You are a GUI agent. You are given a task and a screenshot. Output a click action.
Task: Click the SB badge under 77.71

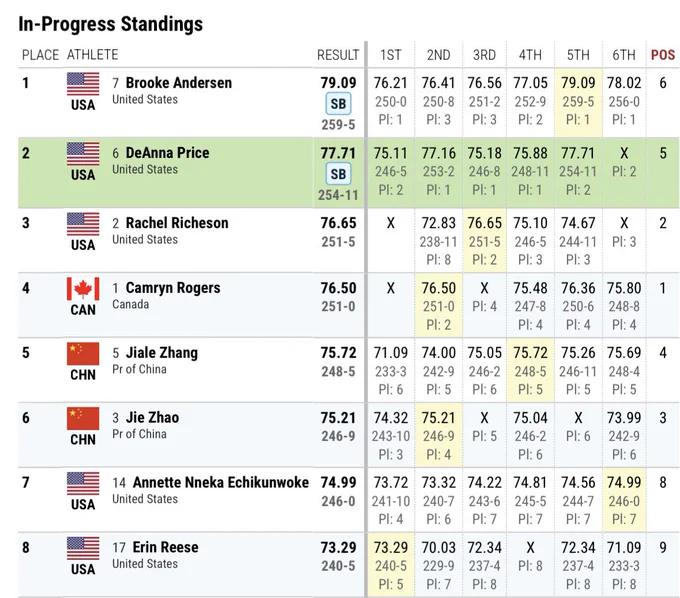[x=338, y=174]
